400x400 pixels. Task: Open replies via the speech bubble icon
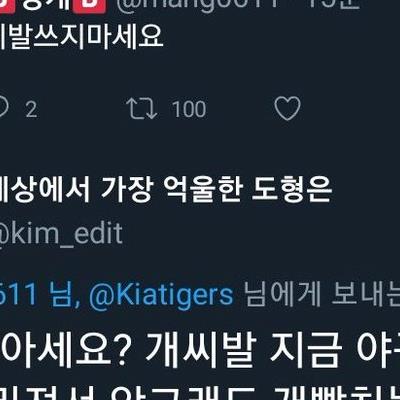(x=3, y=107)
